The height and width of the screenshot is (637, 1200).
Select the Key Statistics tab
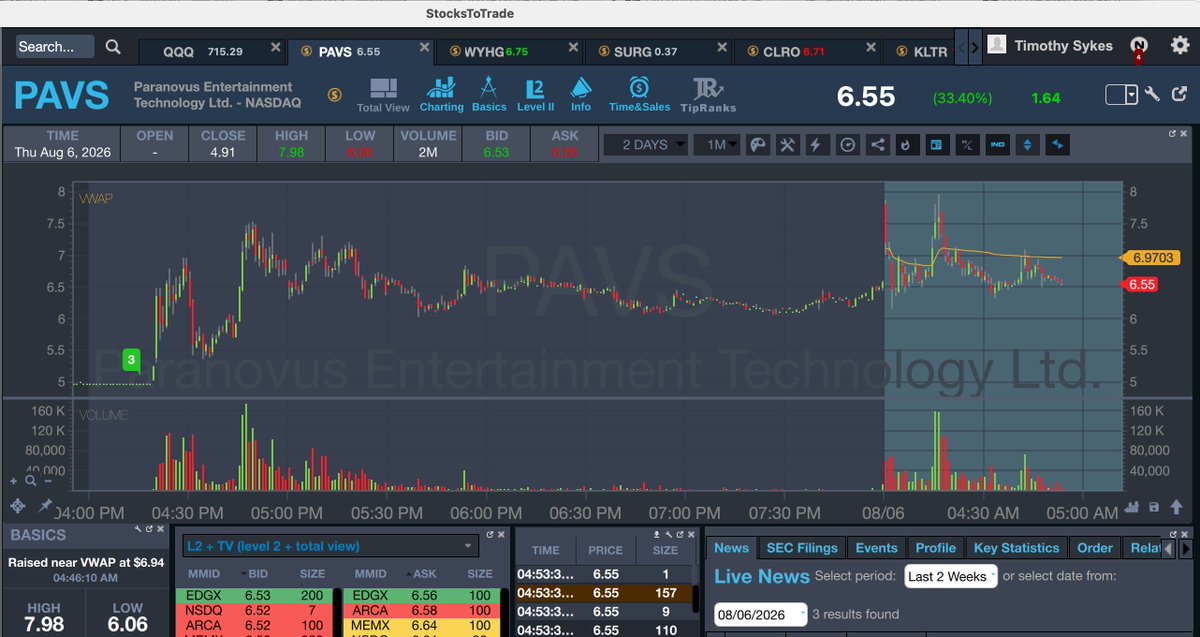pyautogui.click(x=1016, y=548)
